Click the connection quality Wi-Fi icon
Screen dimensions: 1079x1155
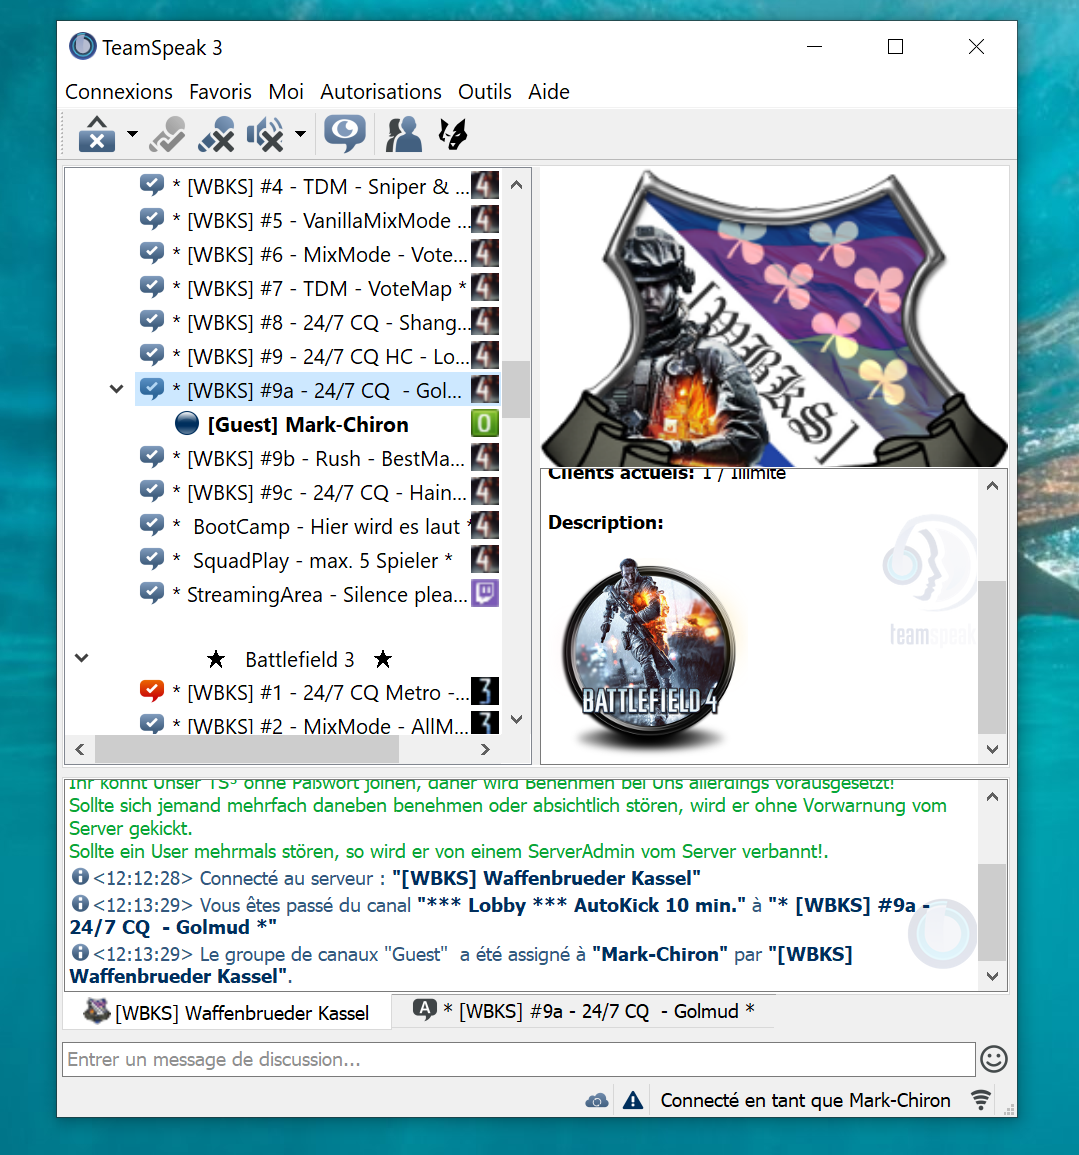(981, 1101)
